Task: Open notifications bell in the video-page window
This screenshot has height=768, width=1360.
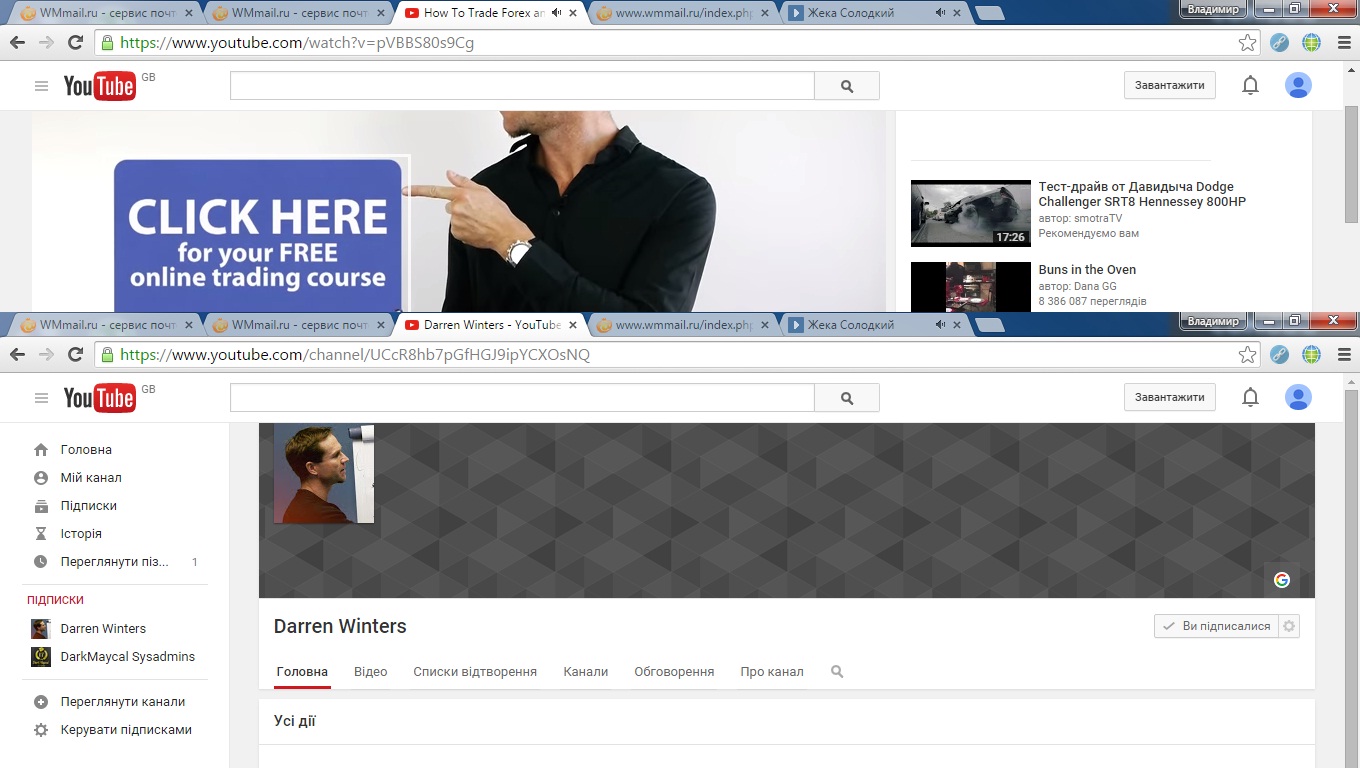Action: click(1250, 86)
